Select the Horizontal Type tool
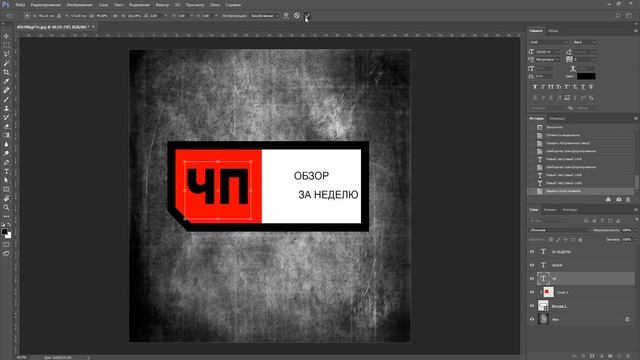 6,171
